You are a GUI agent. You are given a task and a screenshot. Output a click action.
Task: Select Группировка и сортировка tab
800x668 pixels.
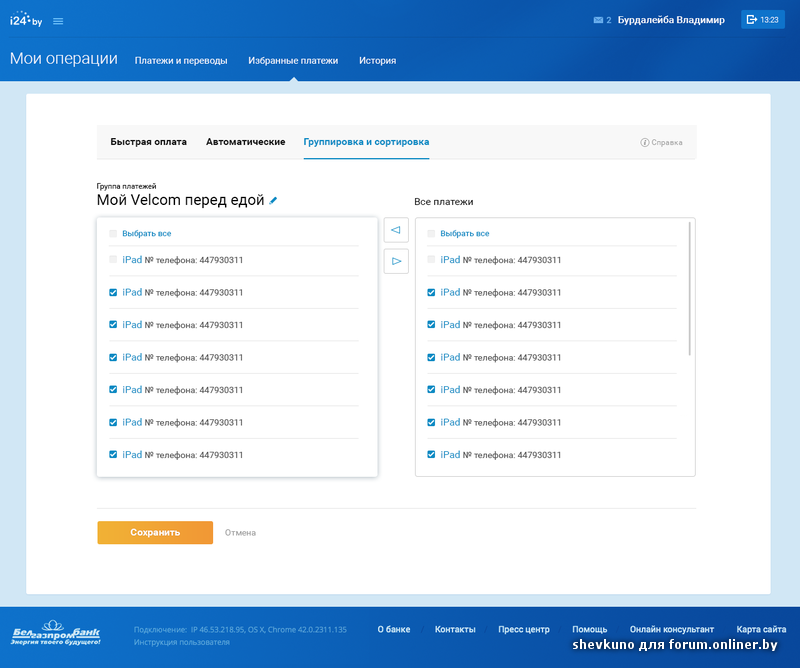[366, 142]
